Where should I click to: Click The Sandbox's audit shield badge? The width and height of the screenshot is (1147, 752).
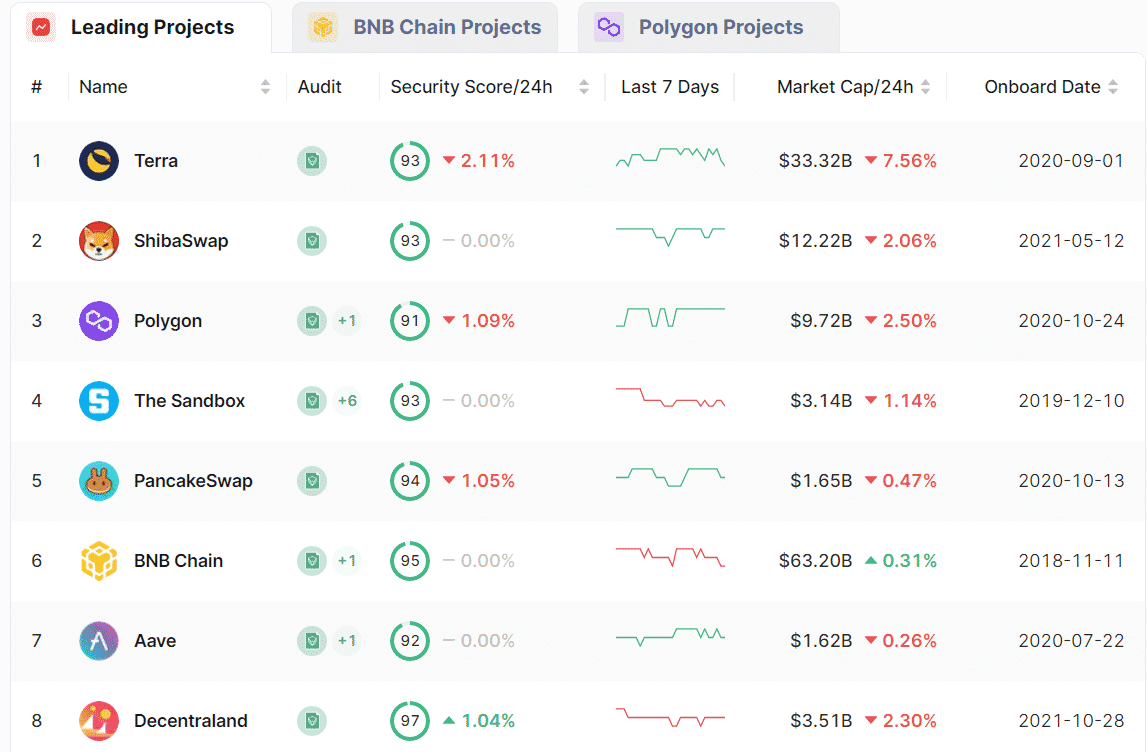pyautogui.click(x=312, y=401)
